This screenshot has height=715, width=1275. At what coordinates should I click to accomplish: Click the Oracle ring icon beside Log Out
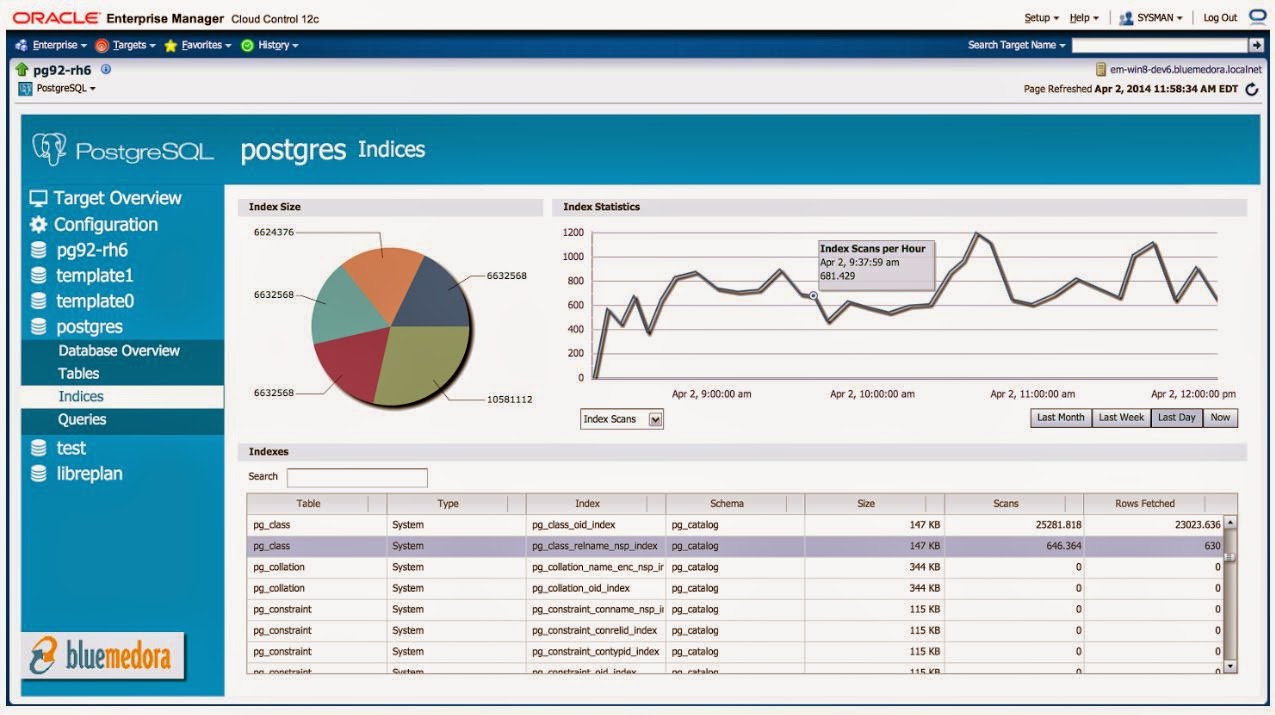pos(1258,16)
